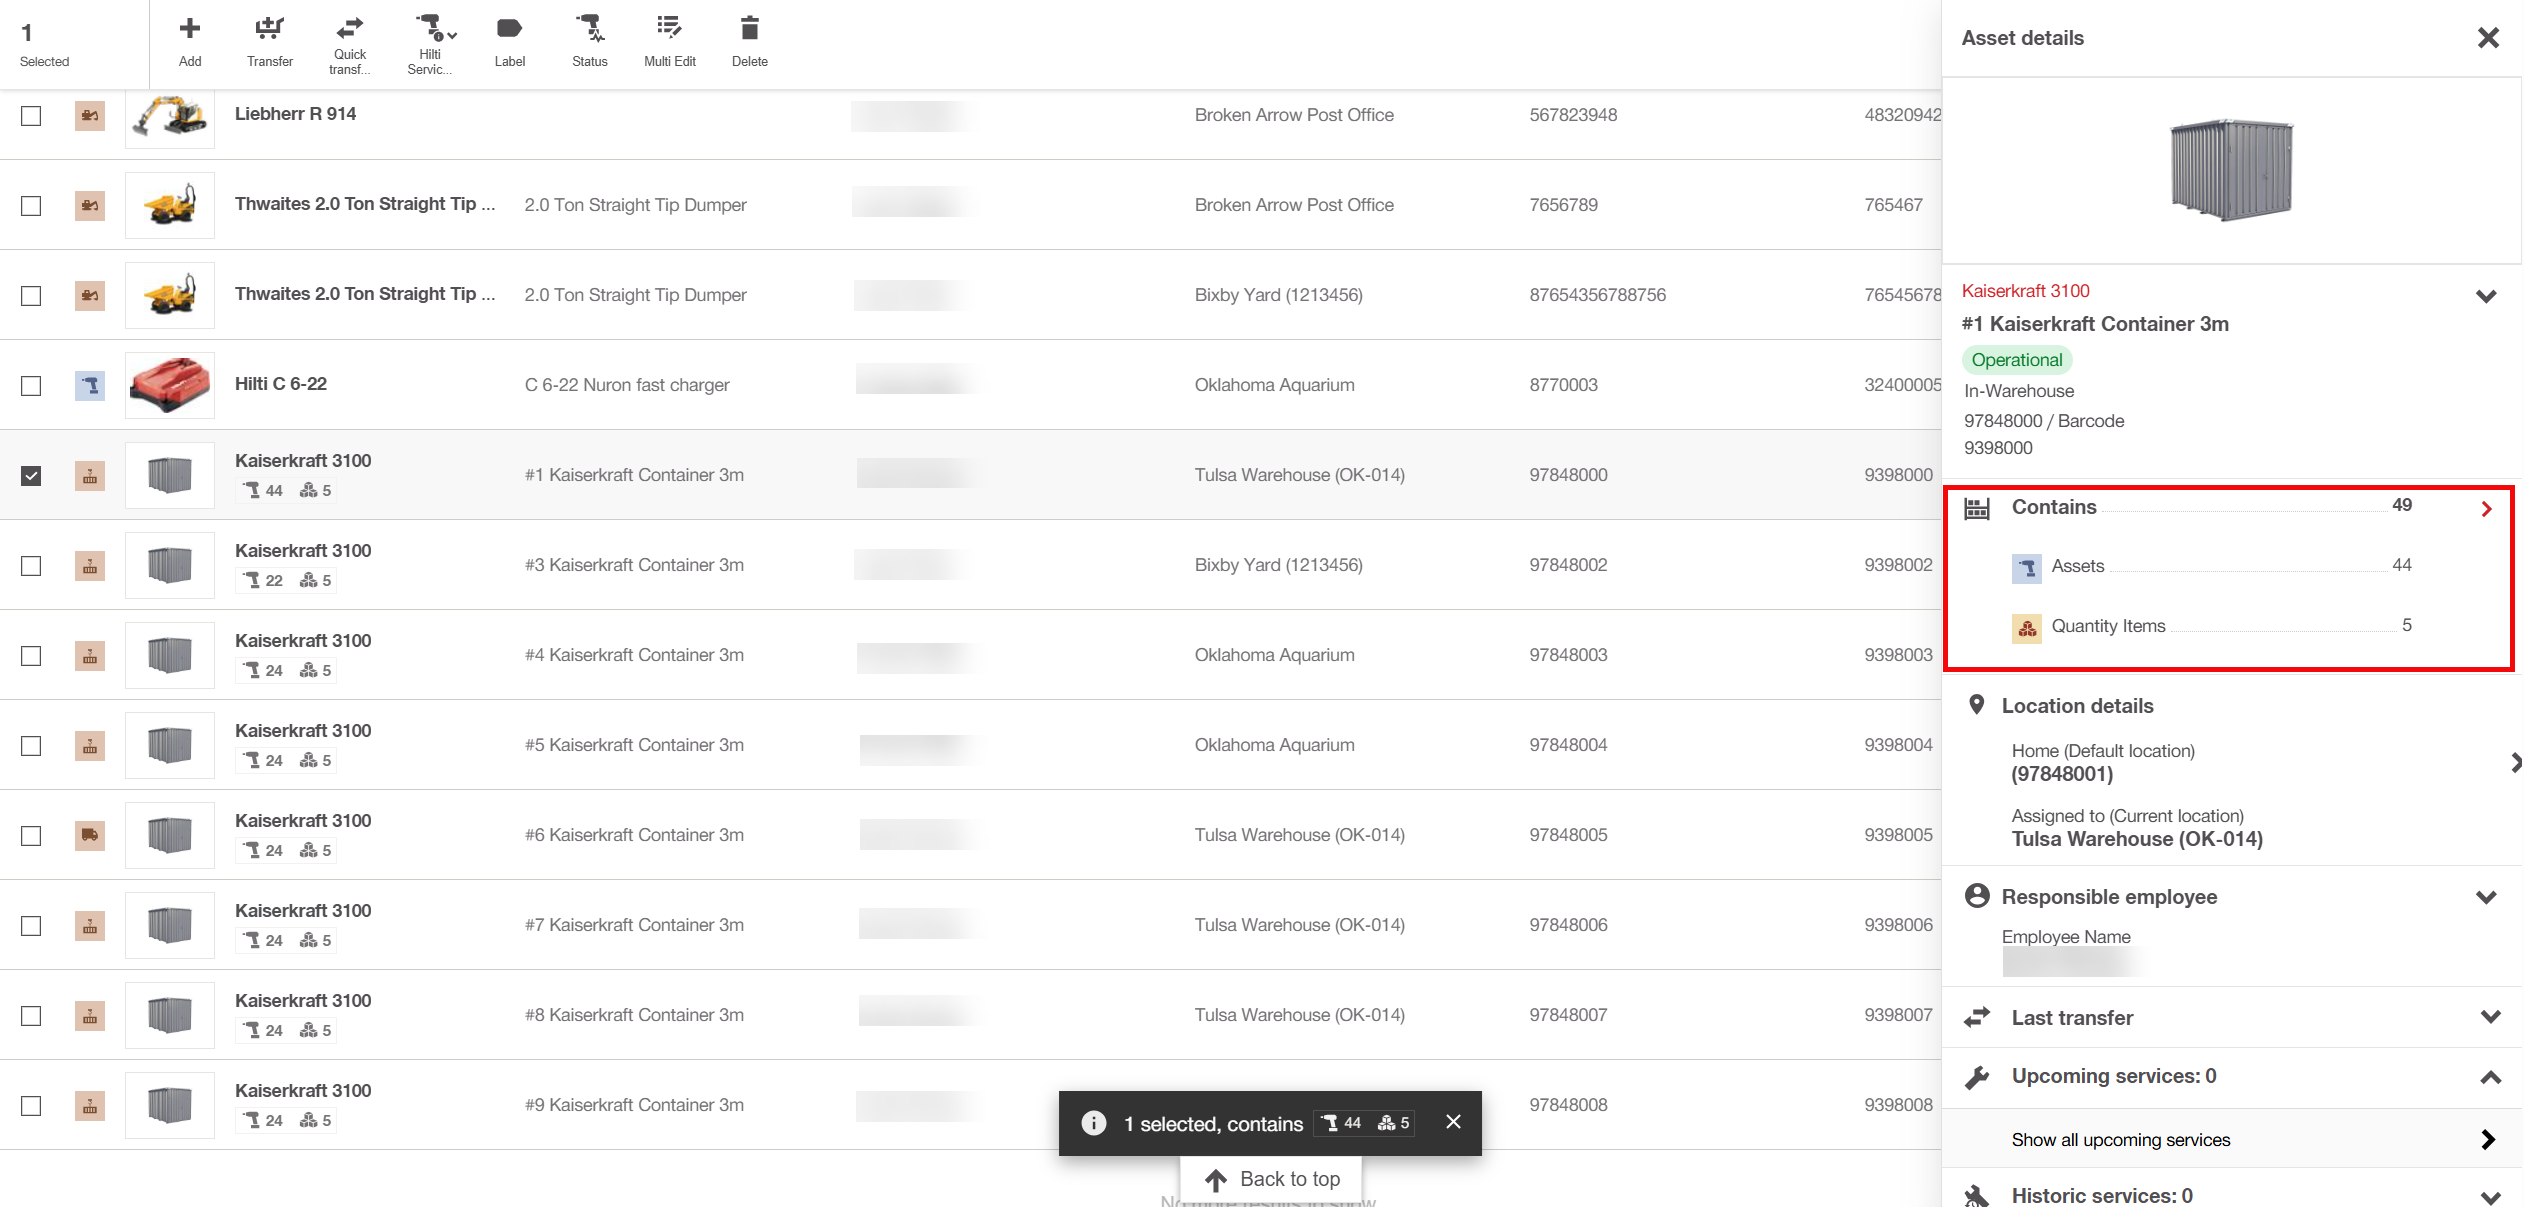Click the Hilti C 6-22 charger thumbnail
The image size is (2524, 1207).
click(x=170, y=385)
